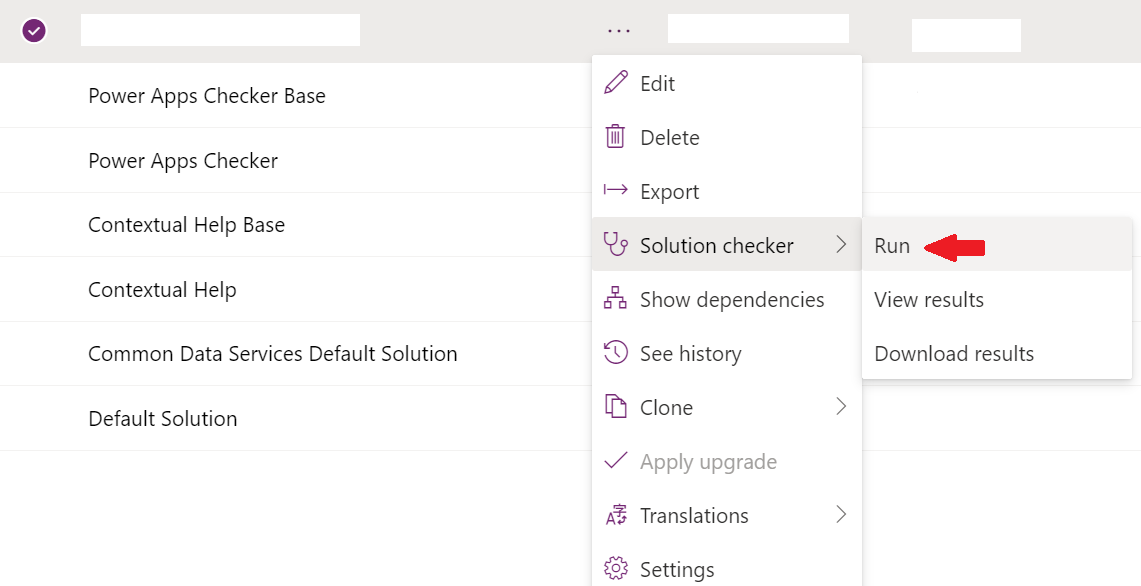The image size is (1141, 586).
Task: Click the Edit pencil icon
Action: (x=616, y=82)
